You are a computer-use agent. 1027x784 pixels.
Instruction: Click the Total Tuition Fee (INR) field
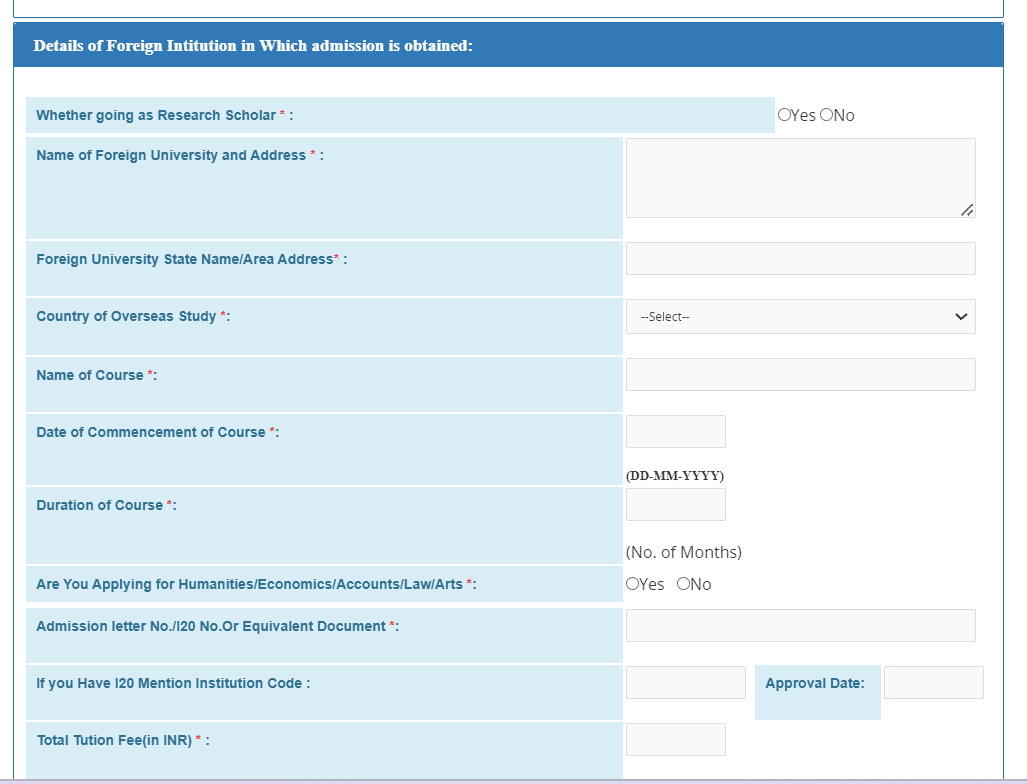click(x=675, y=739)
